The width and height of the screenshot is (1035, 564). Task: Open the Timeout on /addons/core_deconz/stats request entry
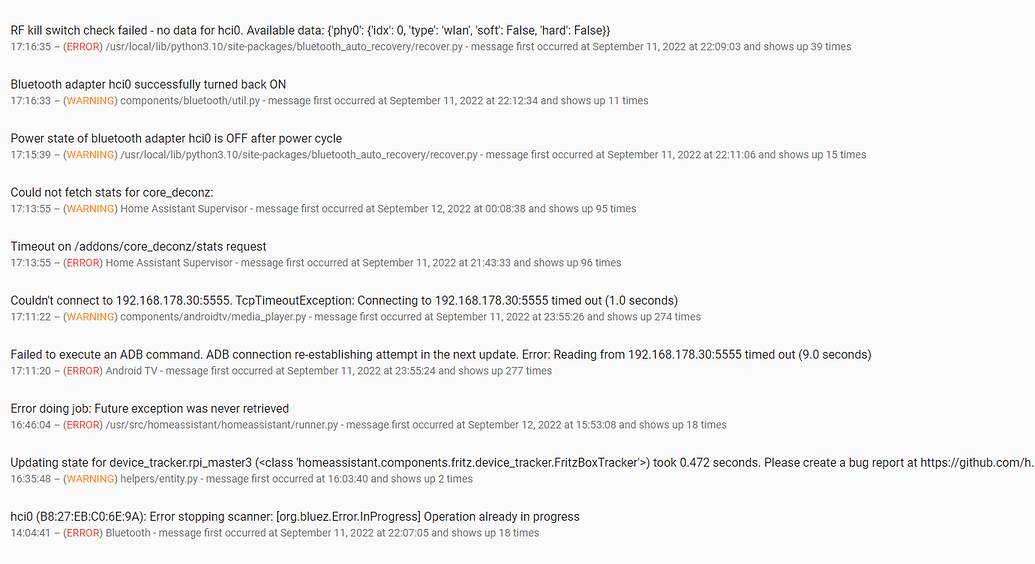(138, 247)
